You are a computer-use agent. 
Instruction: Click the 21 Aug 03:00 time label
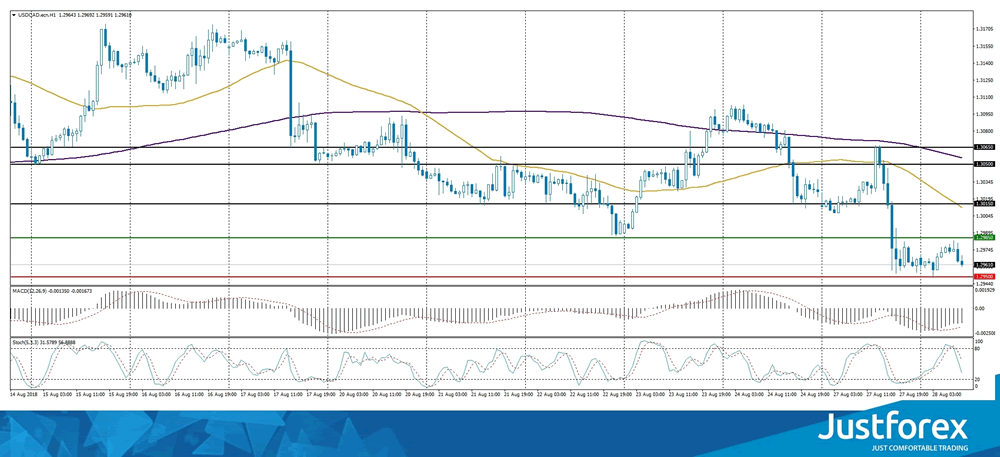(x=453, y=395)
